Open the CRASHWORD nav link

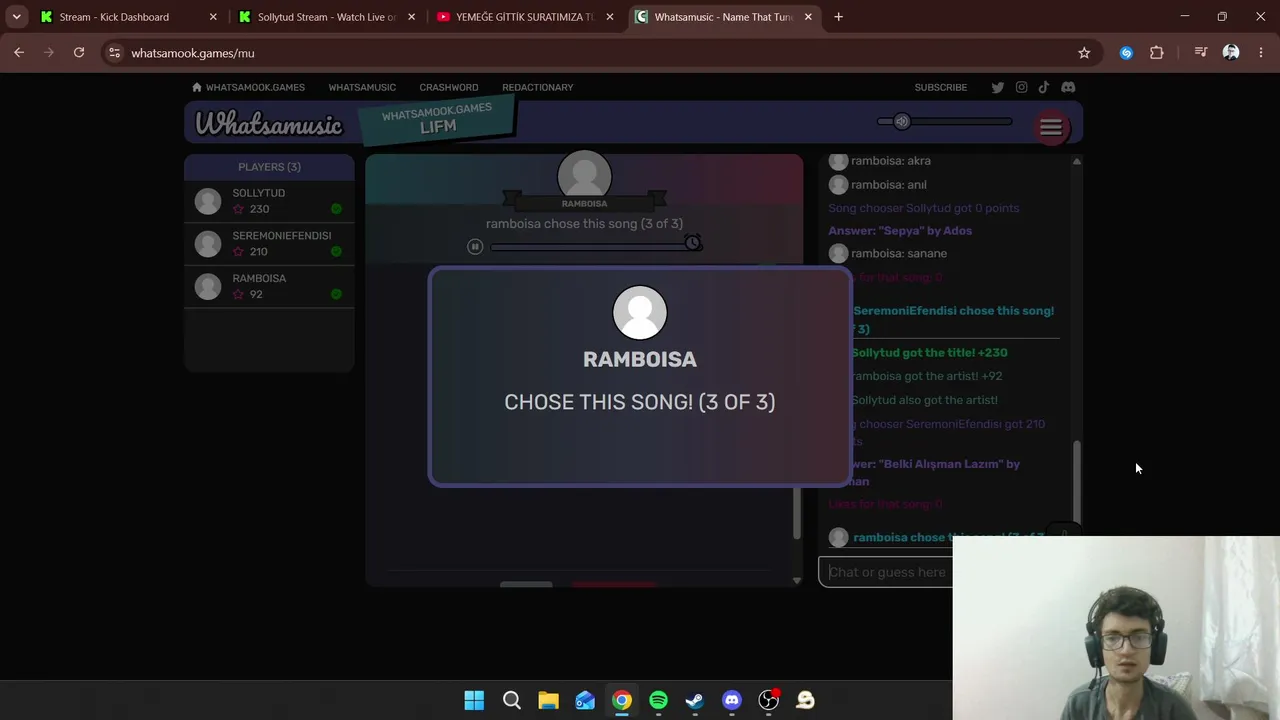[x=449, y=87]
